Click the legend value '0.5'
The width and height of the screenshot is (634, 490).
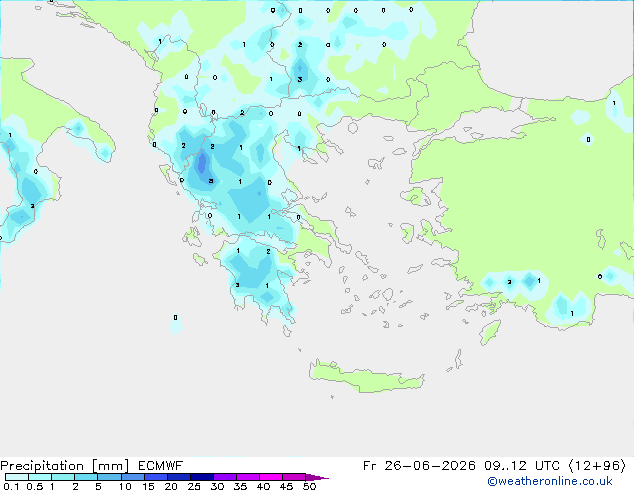34,486
